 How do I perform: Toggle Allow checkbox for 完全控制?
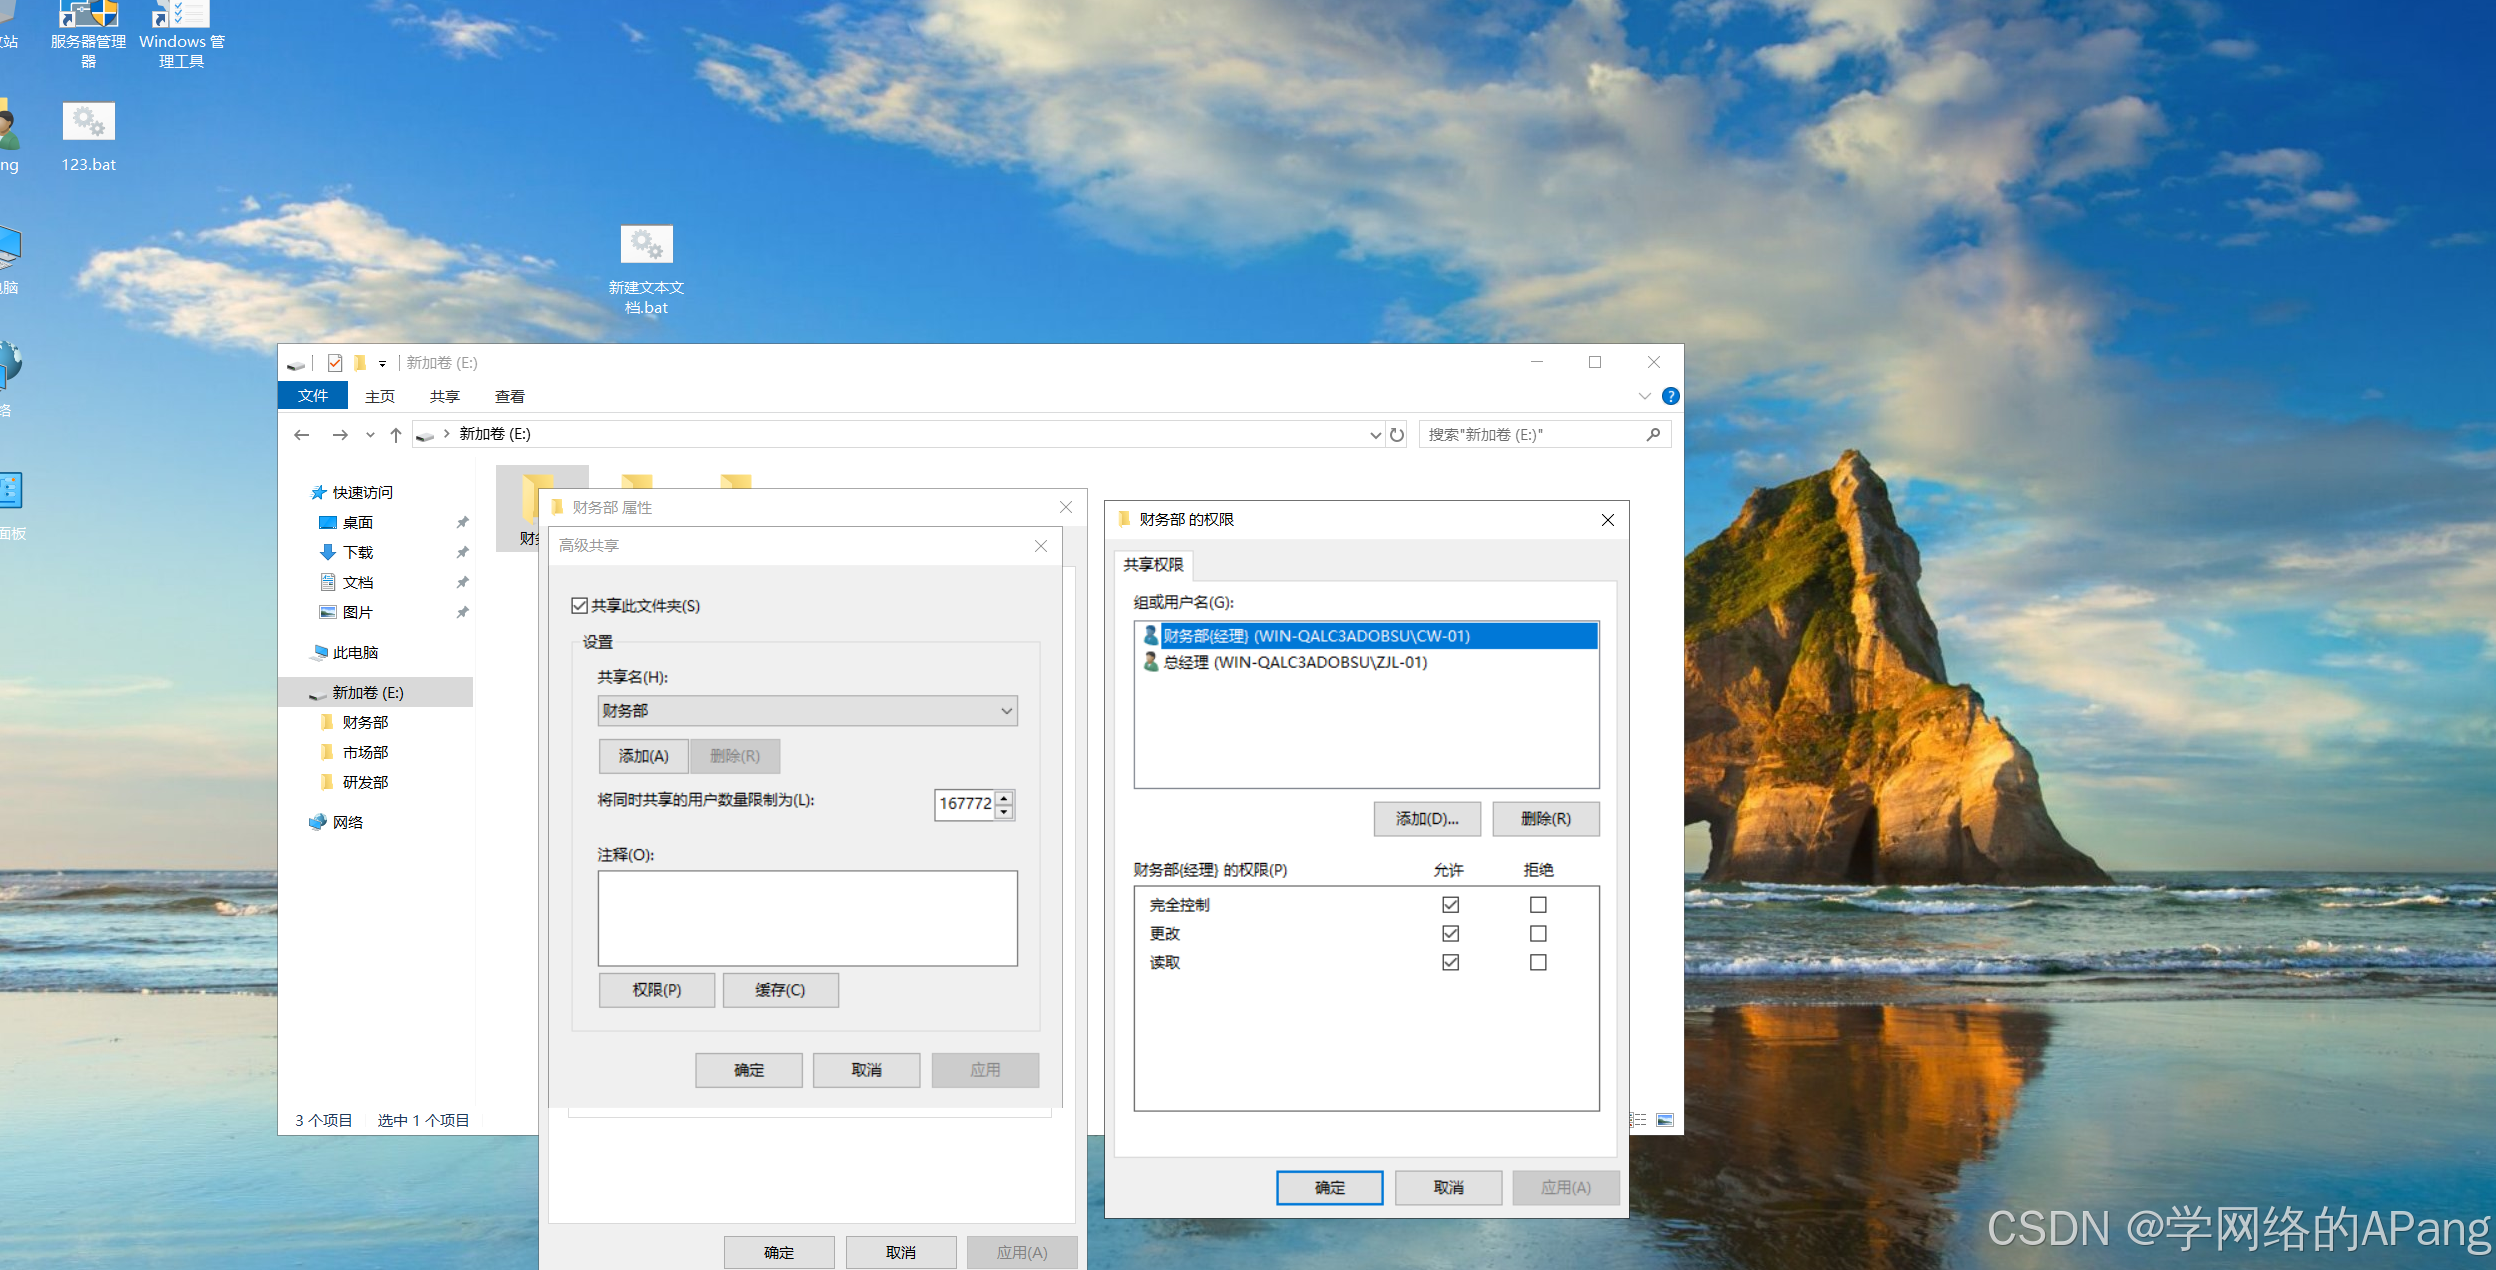[1450, 905]
